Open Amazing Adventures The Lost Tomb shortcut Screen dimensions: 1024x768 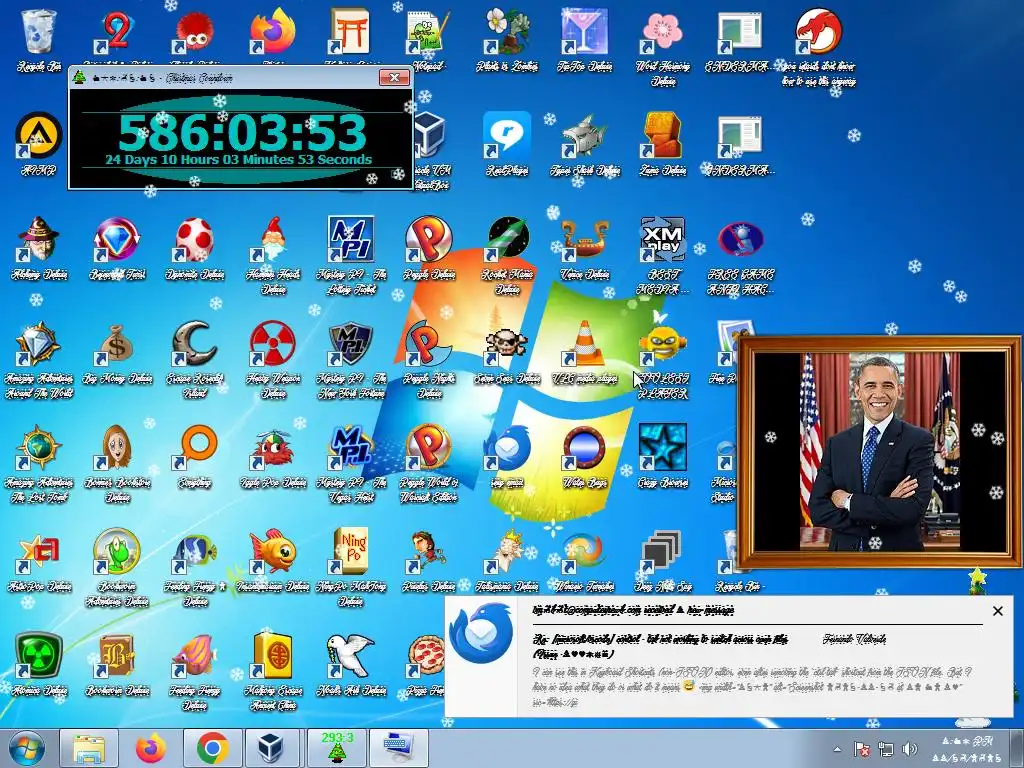(x=38, y=447)
